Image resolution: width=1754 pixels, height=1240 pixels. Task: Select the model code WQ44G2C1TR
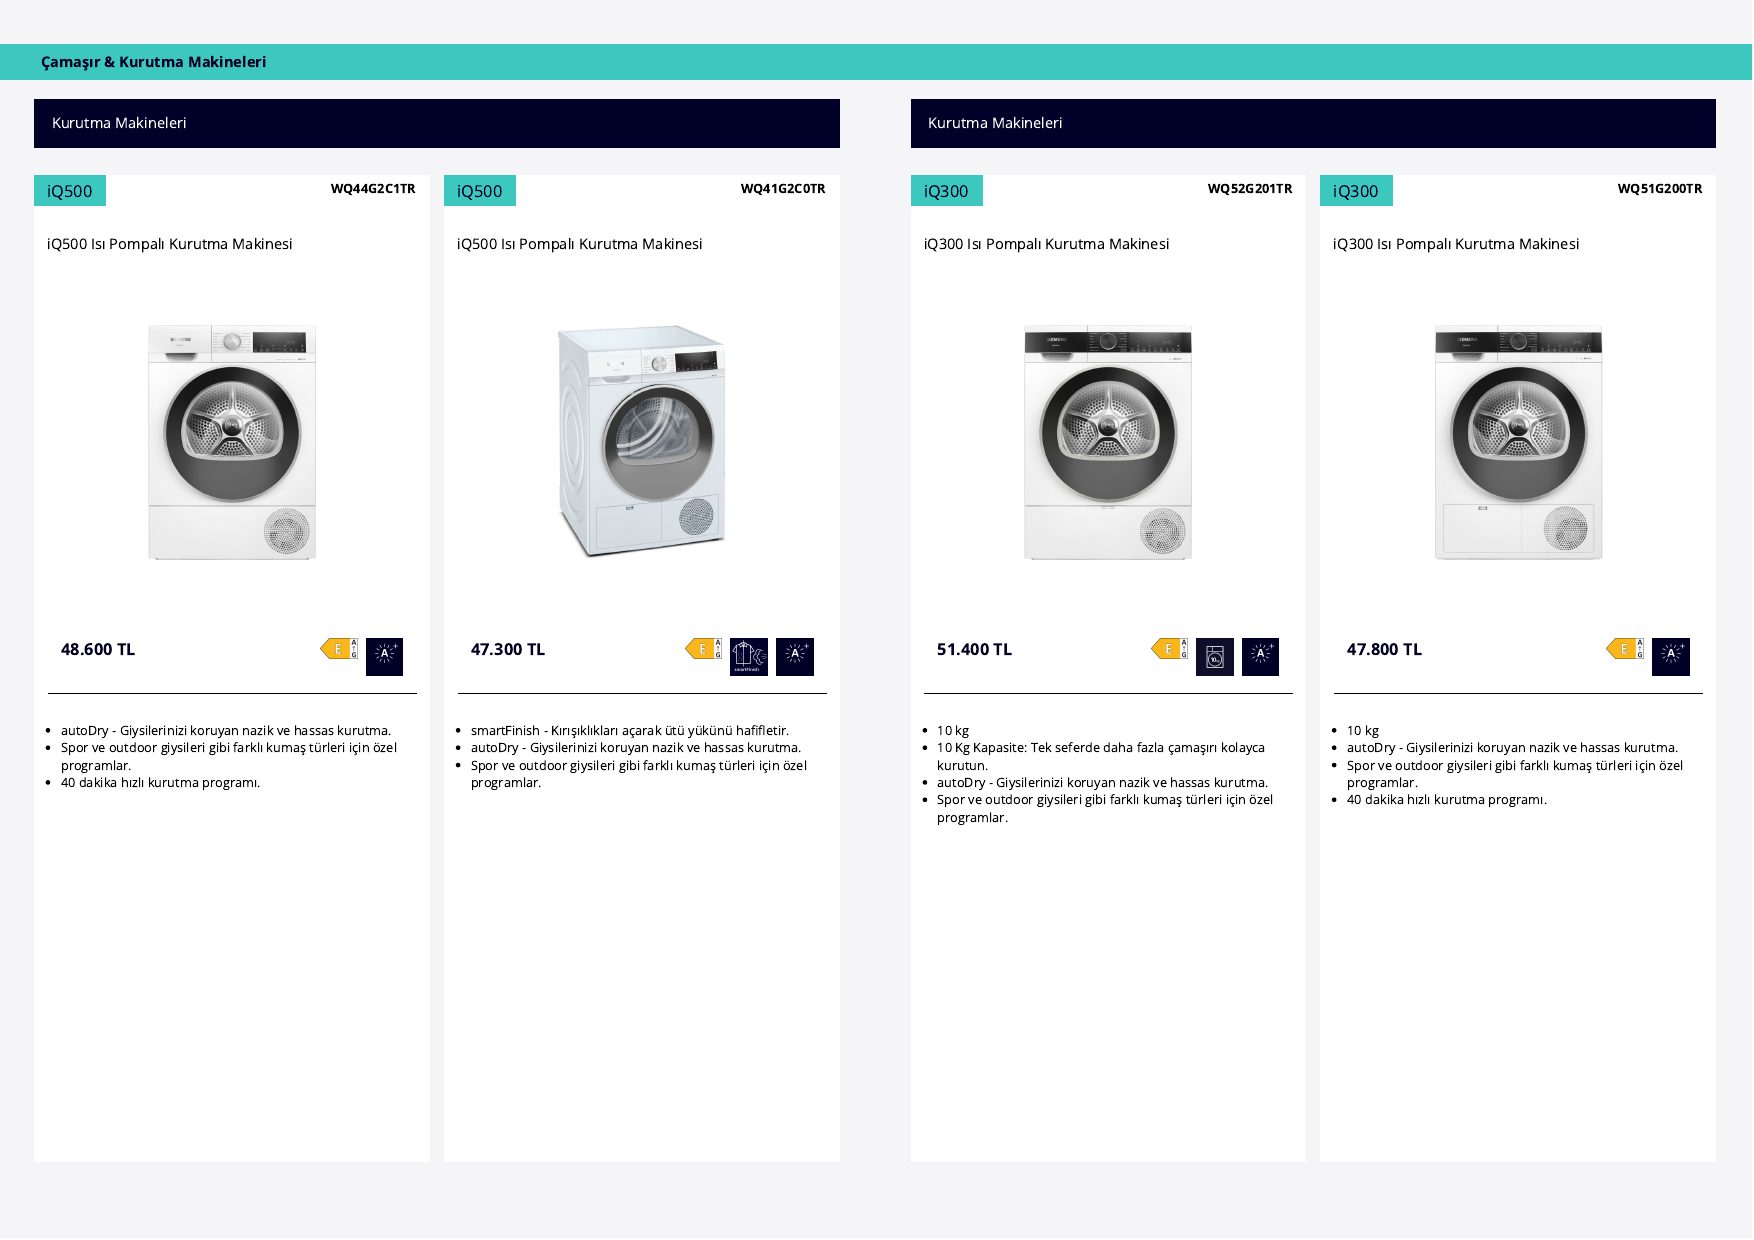pyautogui.click(x=373, y=188)
